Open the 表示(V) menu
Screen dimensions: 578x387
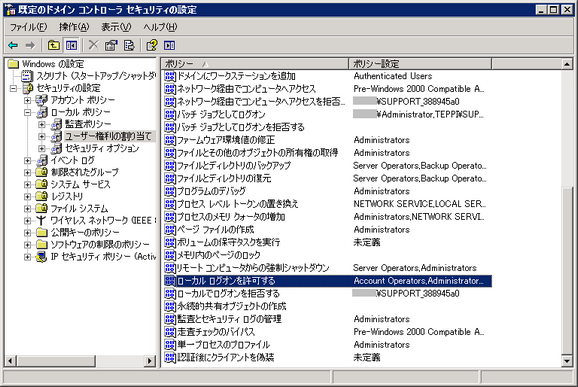point(116,27)
